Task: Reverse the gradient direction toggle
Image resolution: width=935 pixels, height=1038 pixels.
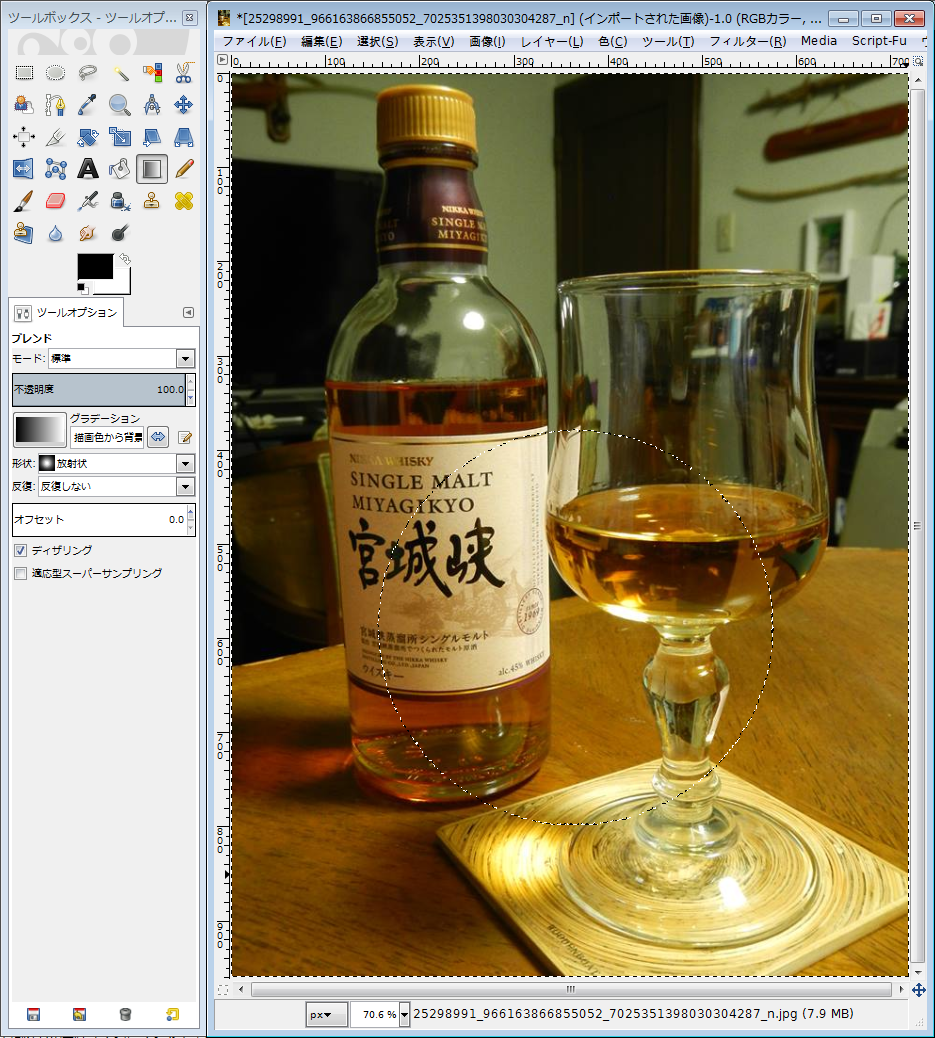Action: pyautogui.click(x=158, y=437)
